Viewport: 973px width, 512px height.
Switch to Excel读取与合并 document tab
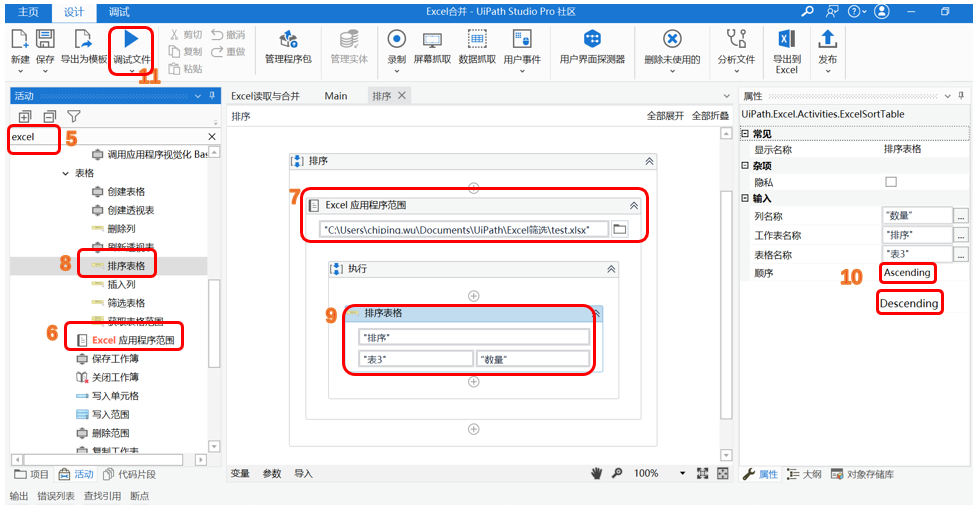[265, 96]
